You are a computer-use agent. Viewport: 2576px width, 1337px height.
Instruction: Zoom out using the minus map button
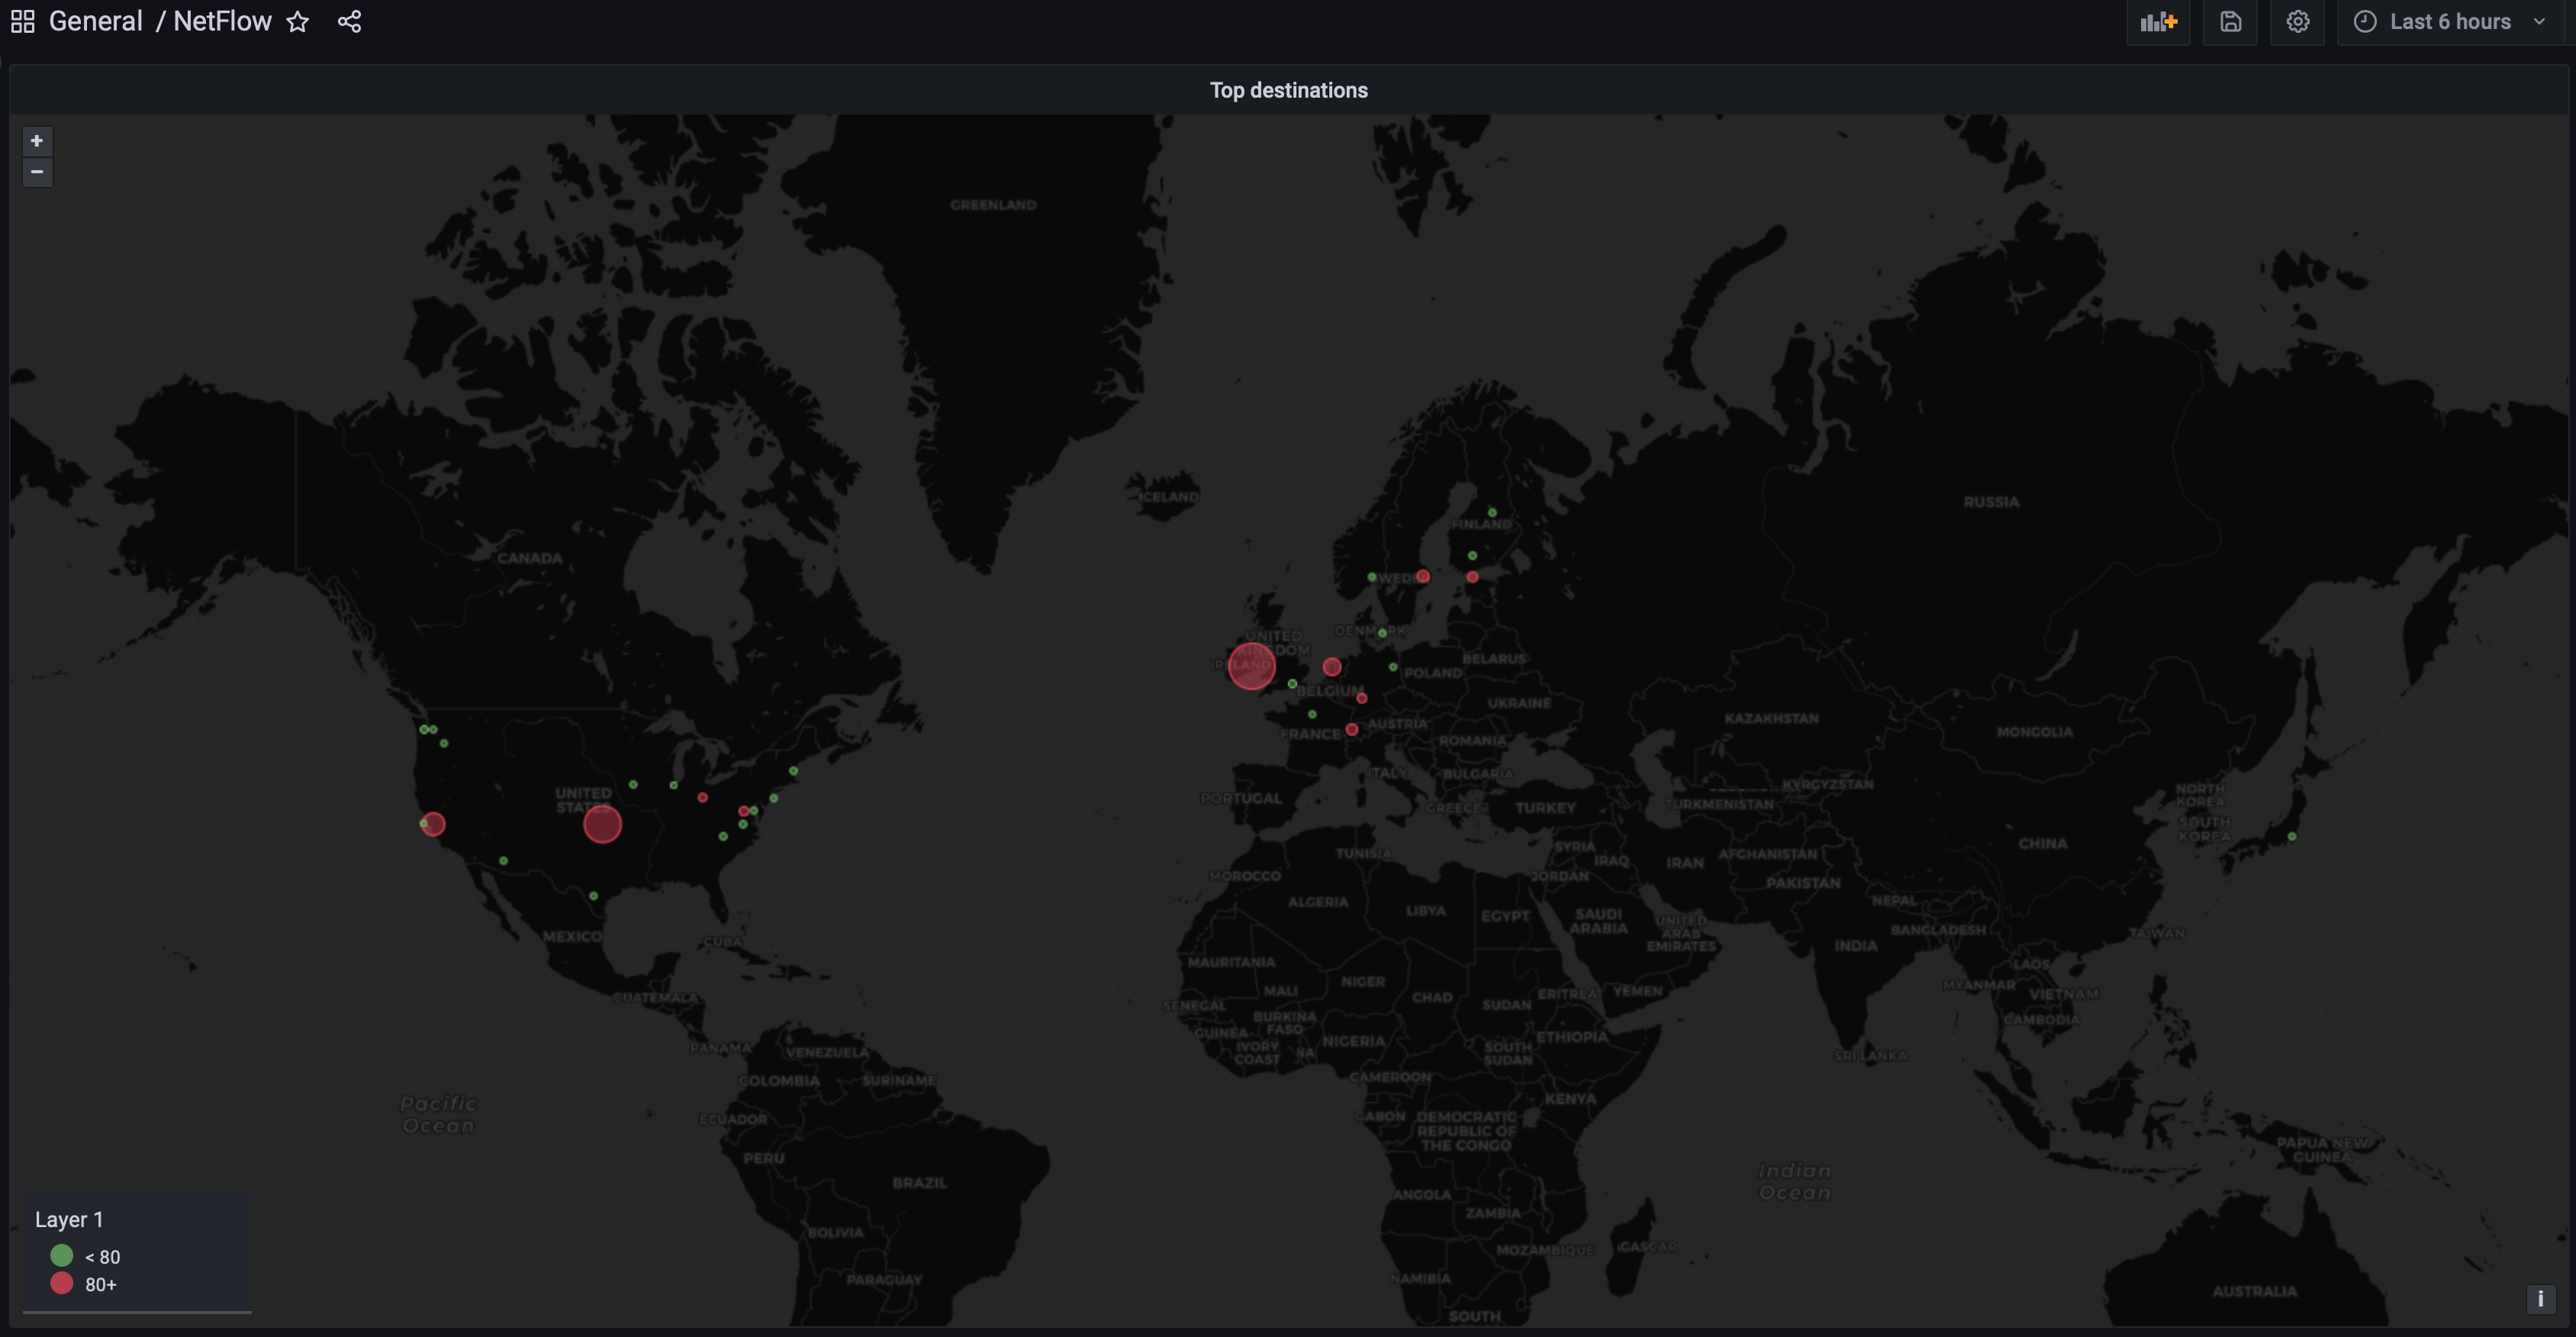(x=36, y=172)
